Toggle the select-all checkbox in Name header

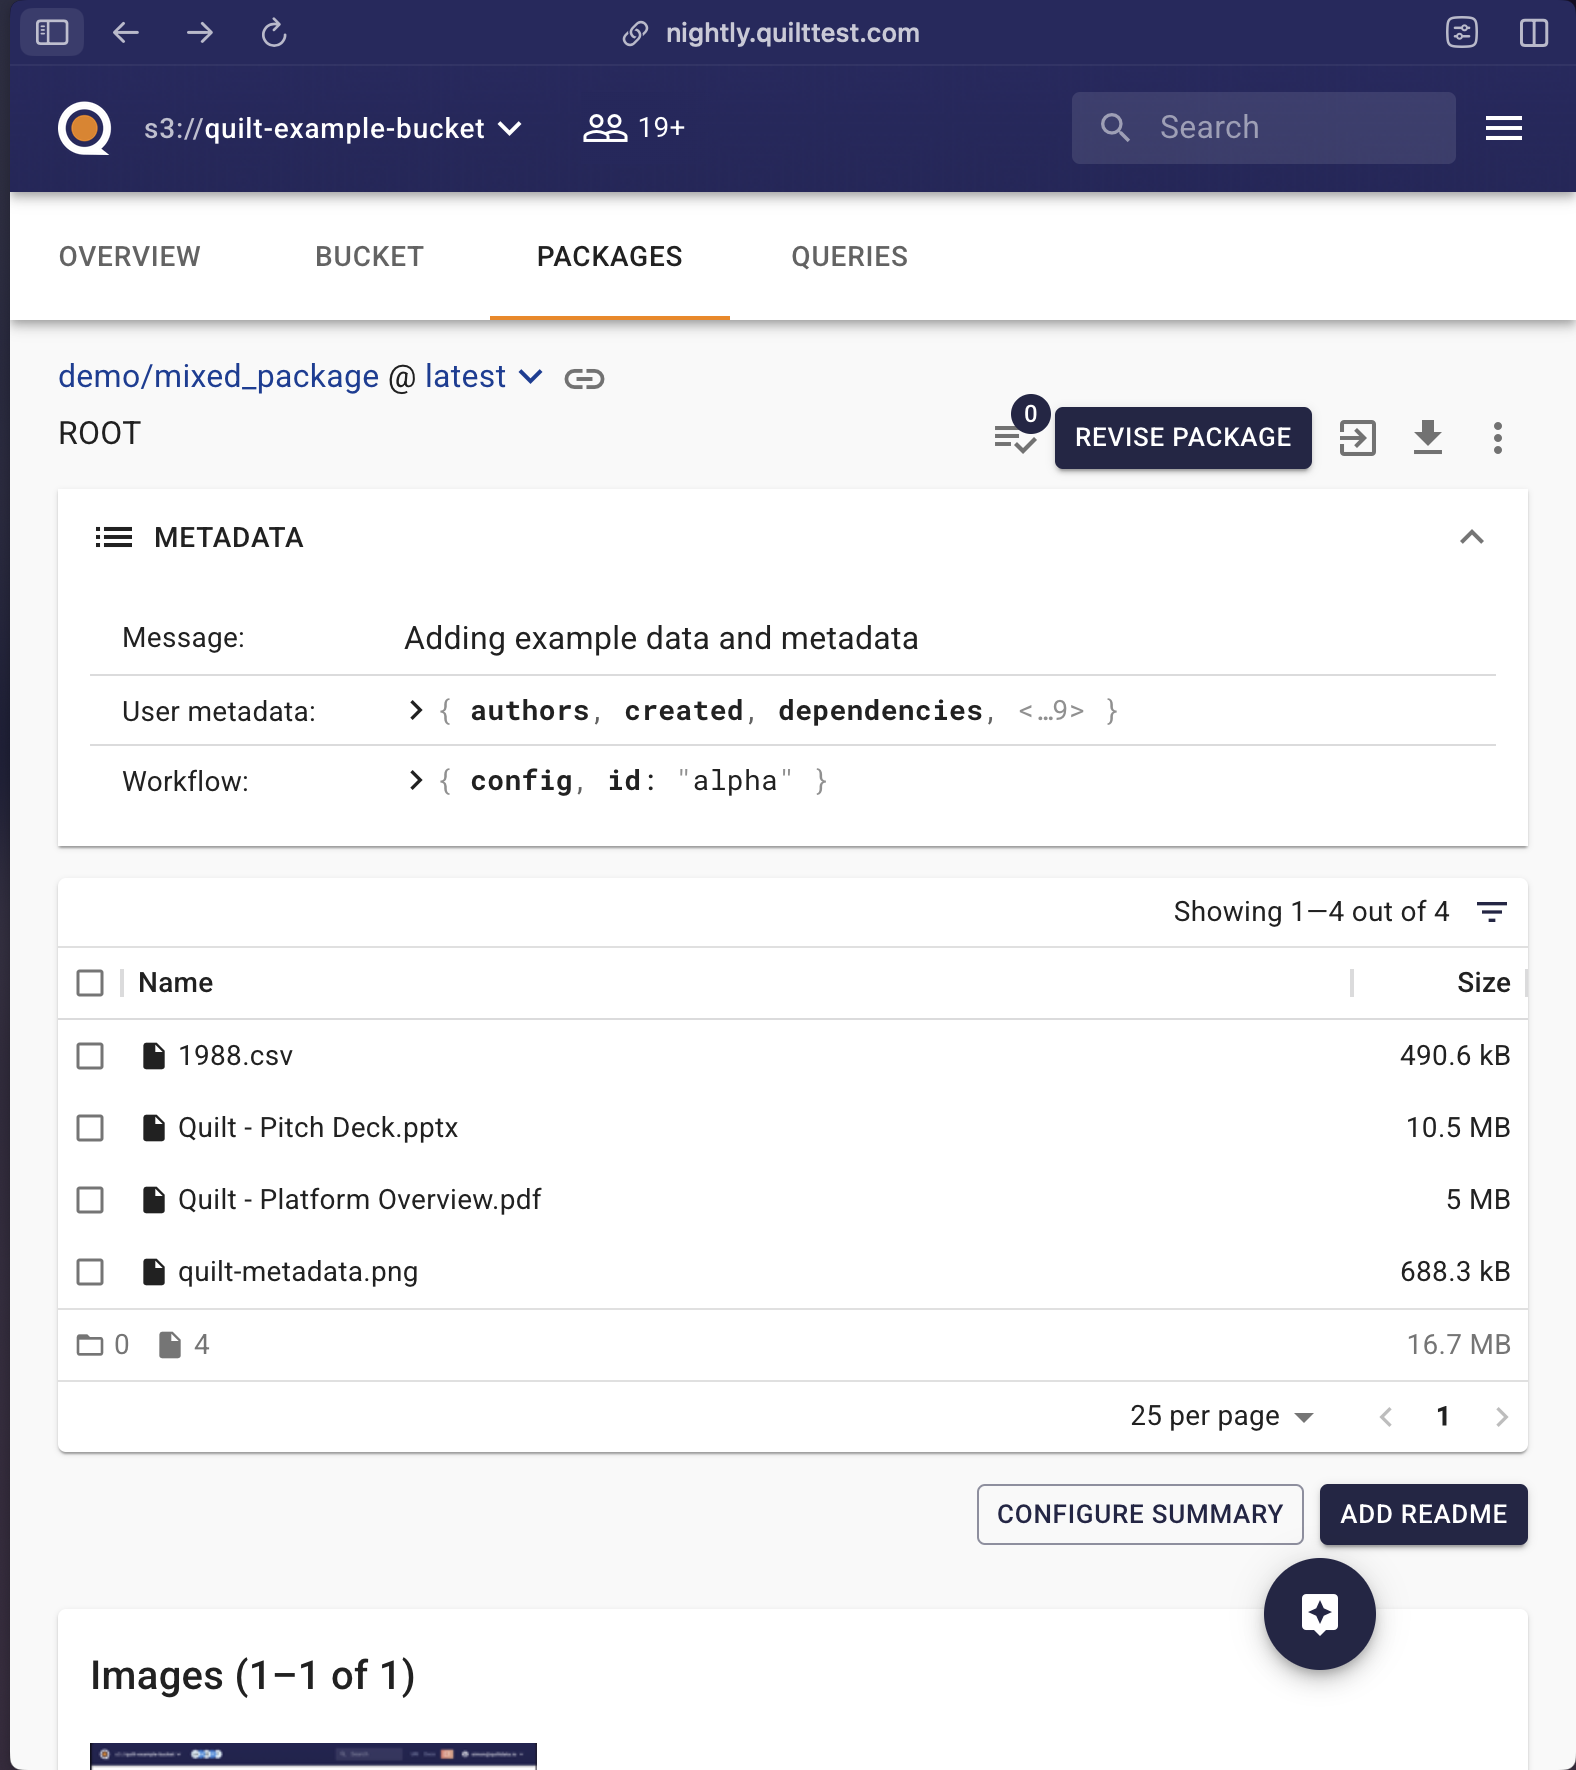pyautogui.click(x=90, y=983)
